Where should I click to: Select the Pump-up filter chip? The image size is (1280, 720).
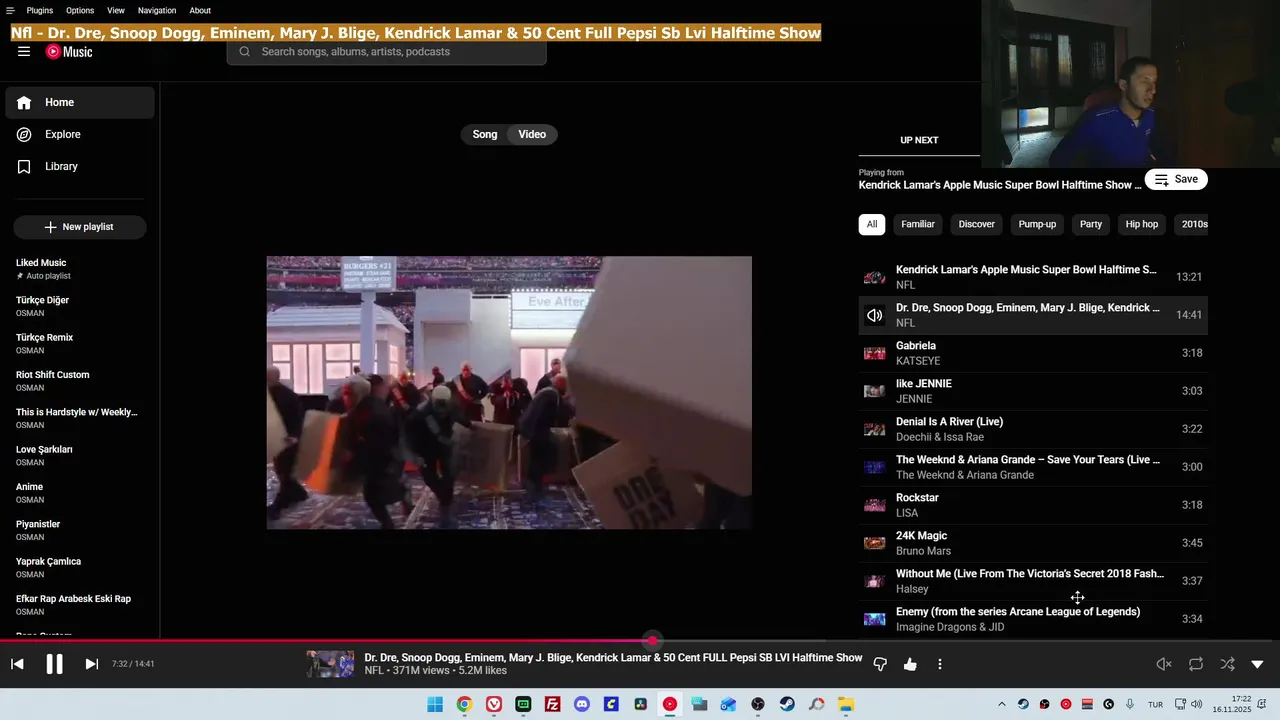click(1037, 224)
